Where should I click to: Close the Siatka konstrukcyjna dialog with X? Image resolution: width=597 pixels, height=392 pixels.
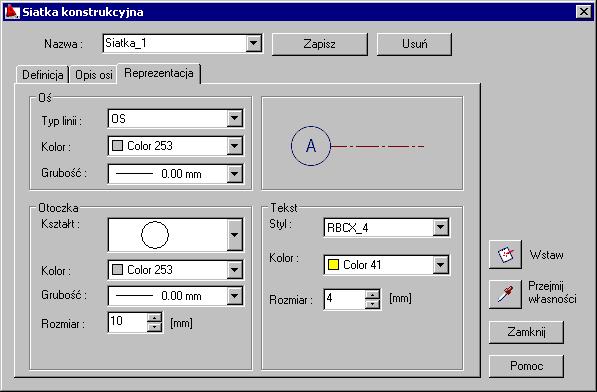pos(584,12)
